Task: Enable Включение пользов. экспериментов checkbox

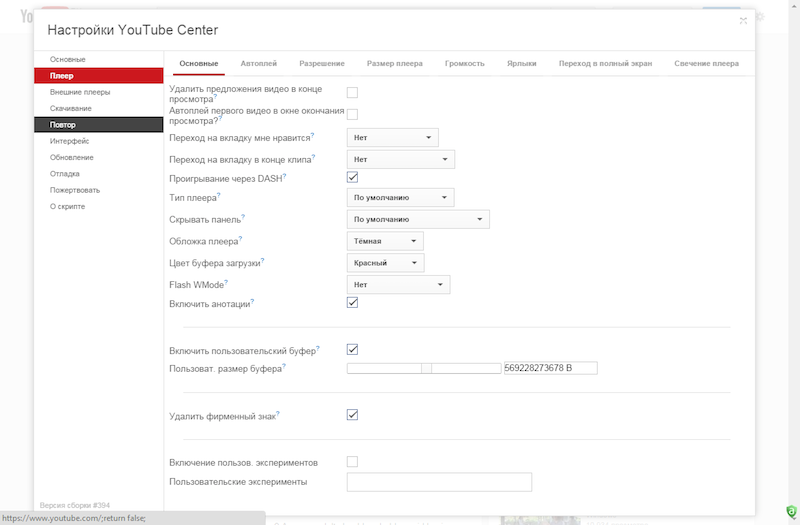Action: pos(352,462)
